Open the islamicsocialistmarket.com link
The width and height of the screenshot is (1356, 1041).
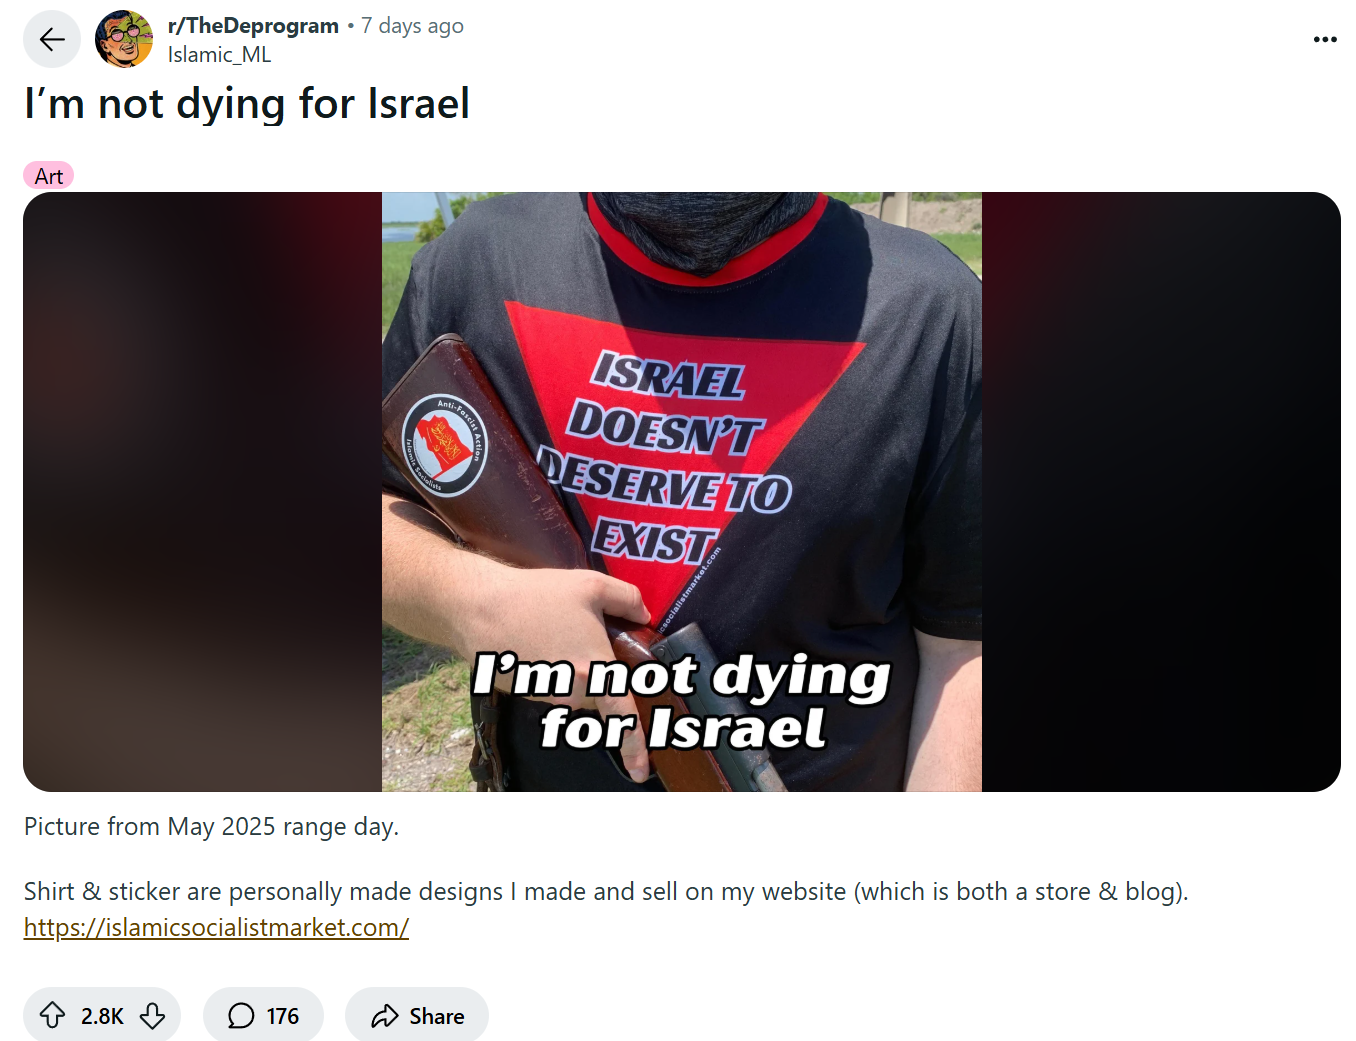(216, 927)
